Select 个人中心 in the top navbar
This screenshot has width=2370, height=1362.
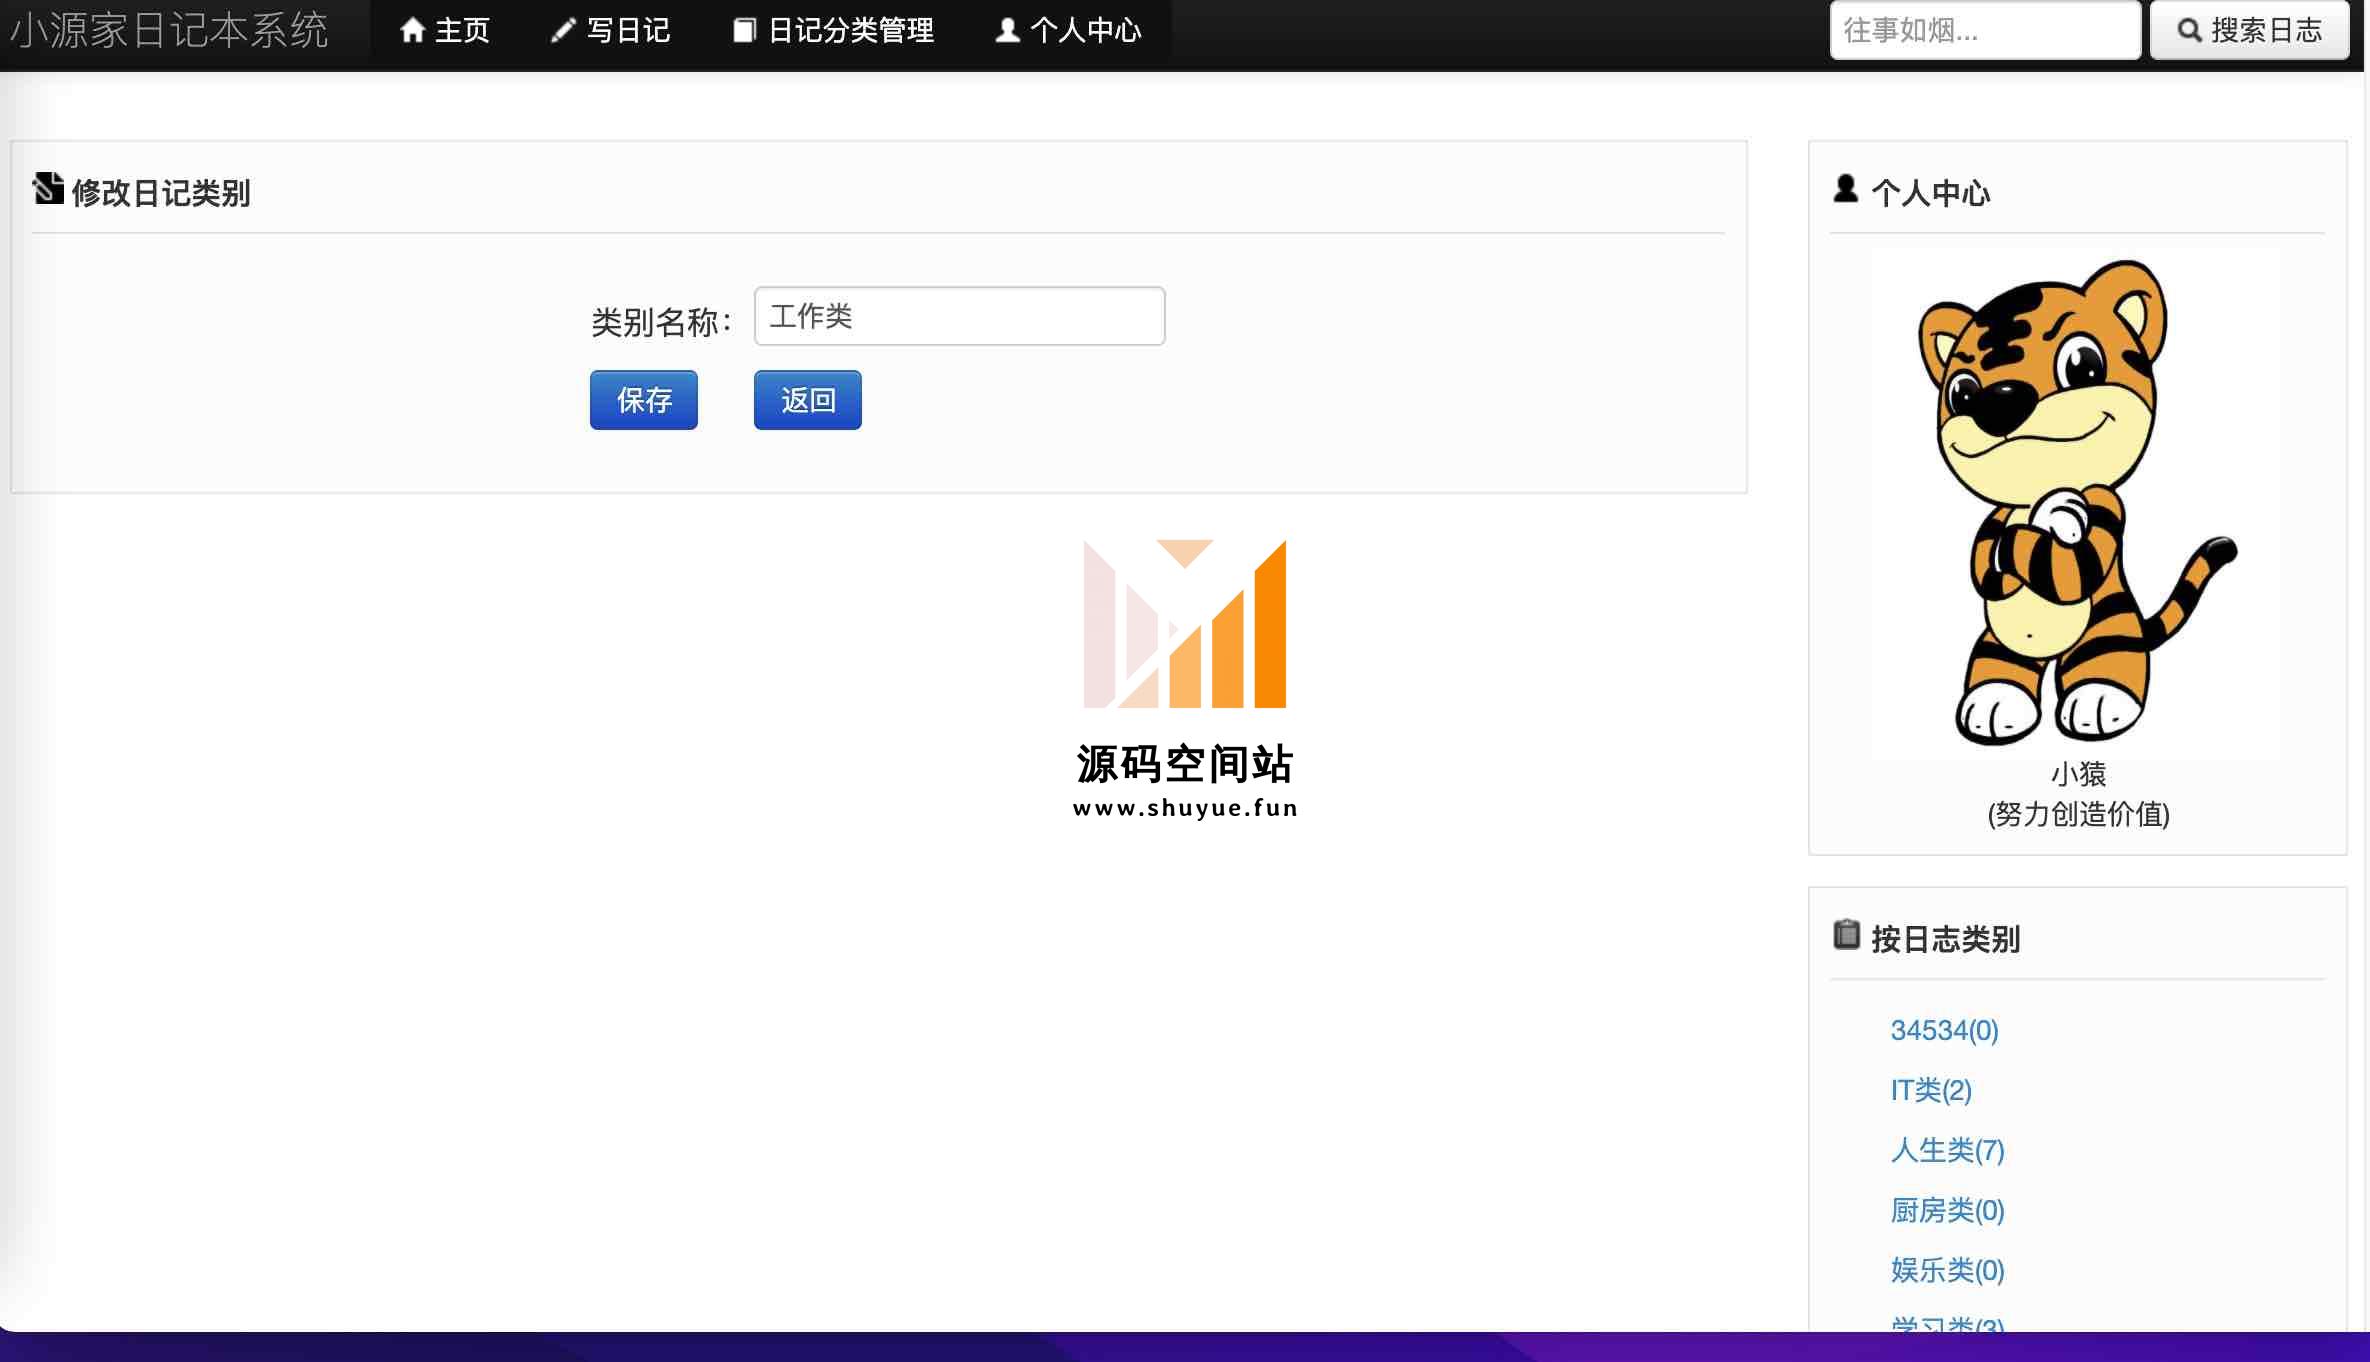coord(1068,31)
